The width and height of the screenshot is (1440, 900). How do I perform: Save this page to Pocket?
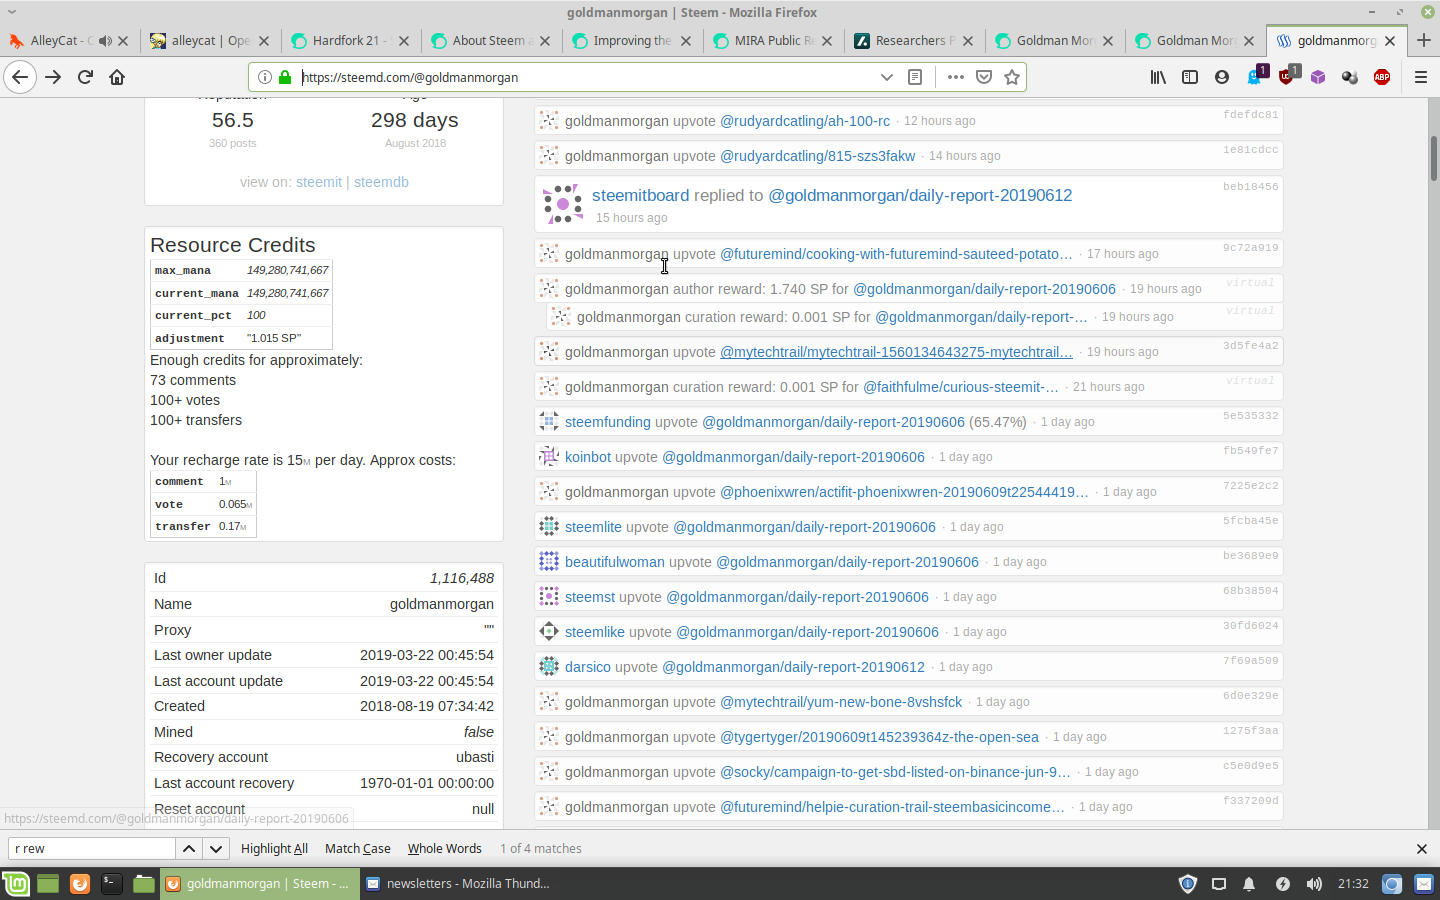pyautogui.click(x=984, y=77)
